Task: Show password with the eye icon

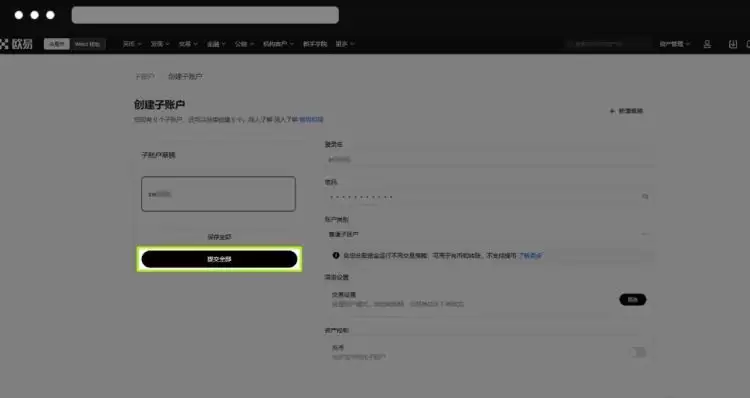Action: pos(645,197)
